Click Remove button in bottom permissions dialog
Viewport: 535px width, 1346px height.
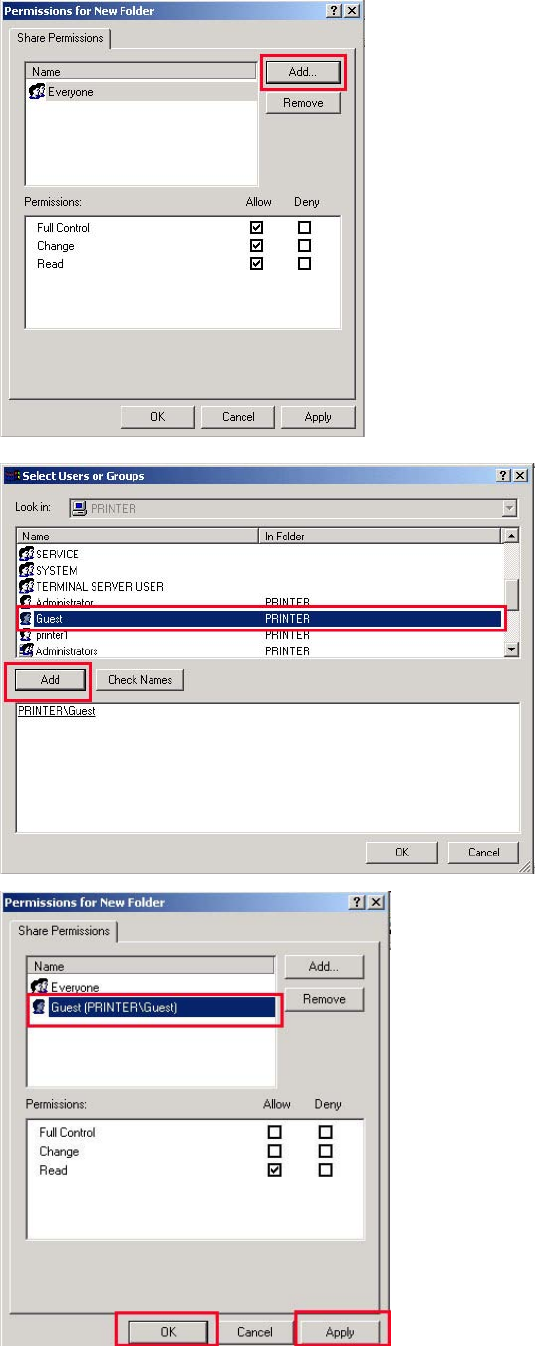coord(324,999)
